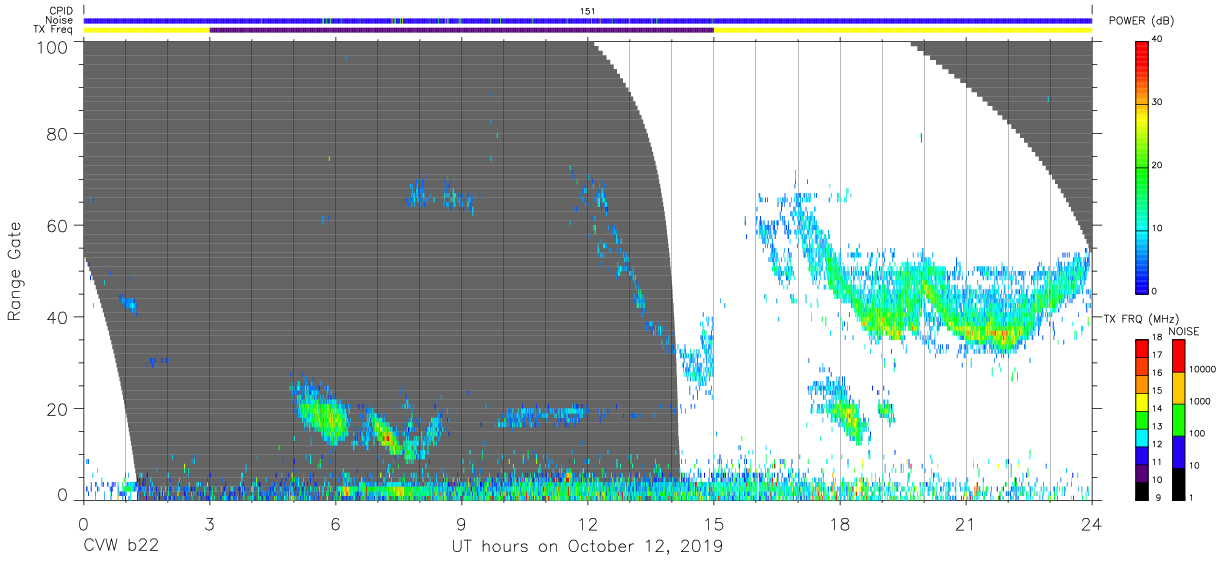Click the NOISE legend title
The width and height of the screenshot is (1228, 567).
(1183, 331)
